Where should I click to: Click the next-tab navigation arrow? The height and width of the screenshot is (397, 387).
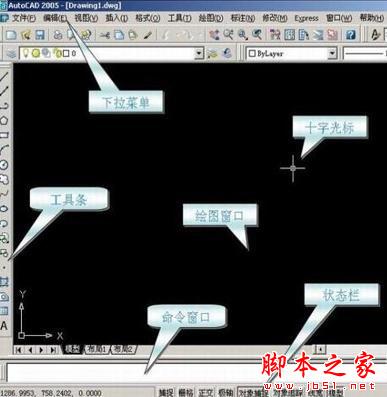[41, 350]
